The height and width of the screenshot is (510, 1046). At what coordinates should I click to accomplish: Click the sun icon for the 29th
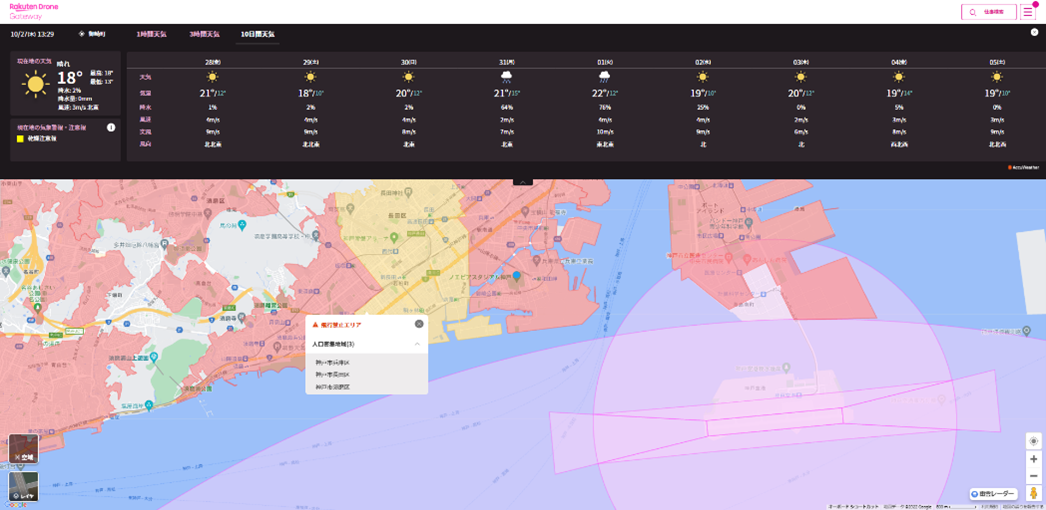tap(310, 77)
